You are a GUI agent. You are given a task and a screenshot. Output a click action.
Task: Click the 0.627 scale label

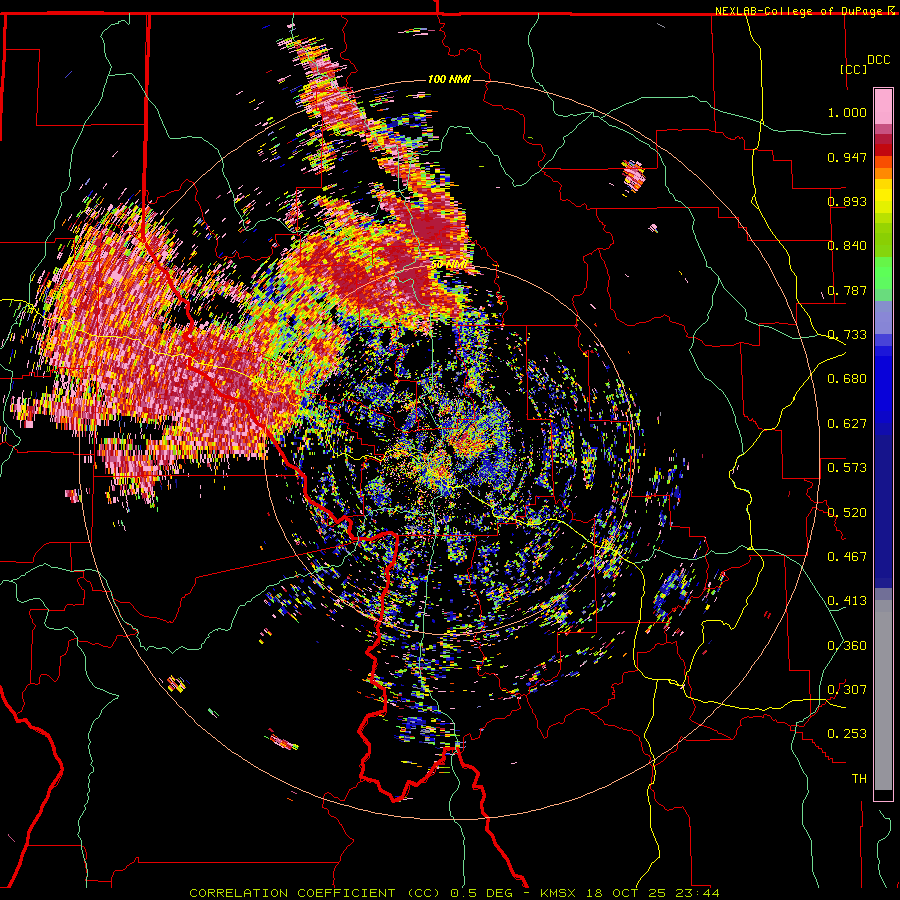847,424
